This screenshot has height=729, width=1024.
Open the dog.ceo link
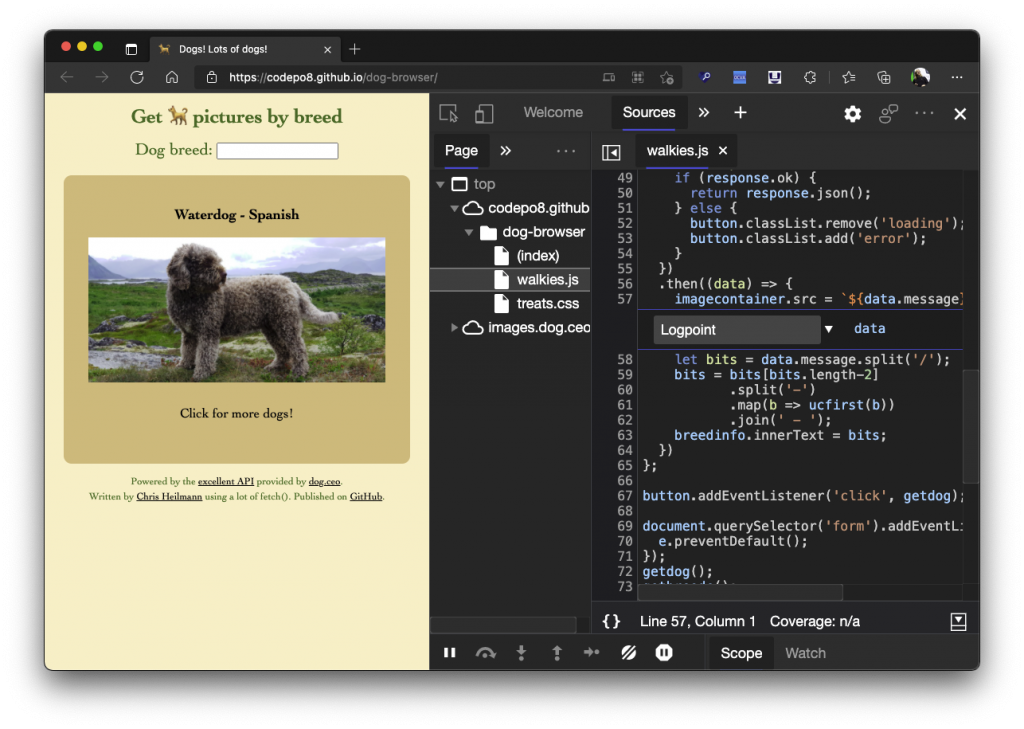click(x=325, y=481)
